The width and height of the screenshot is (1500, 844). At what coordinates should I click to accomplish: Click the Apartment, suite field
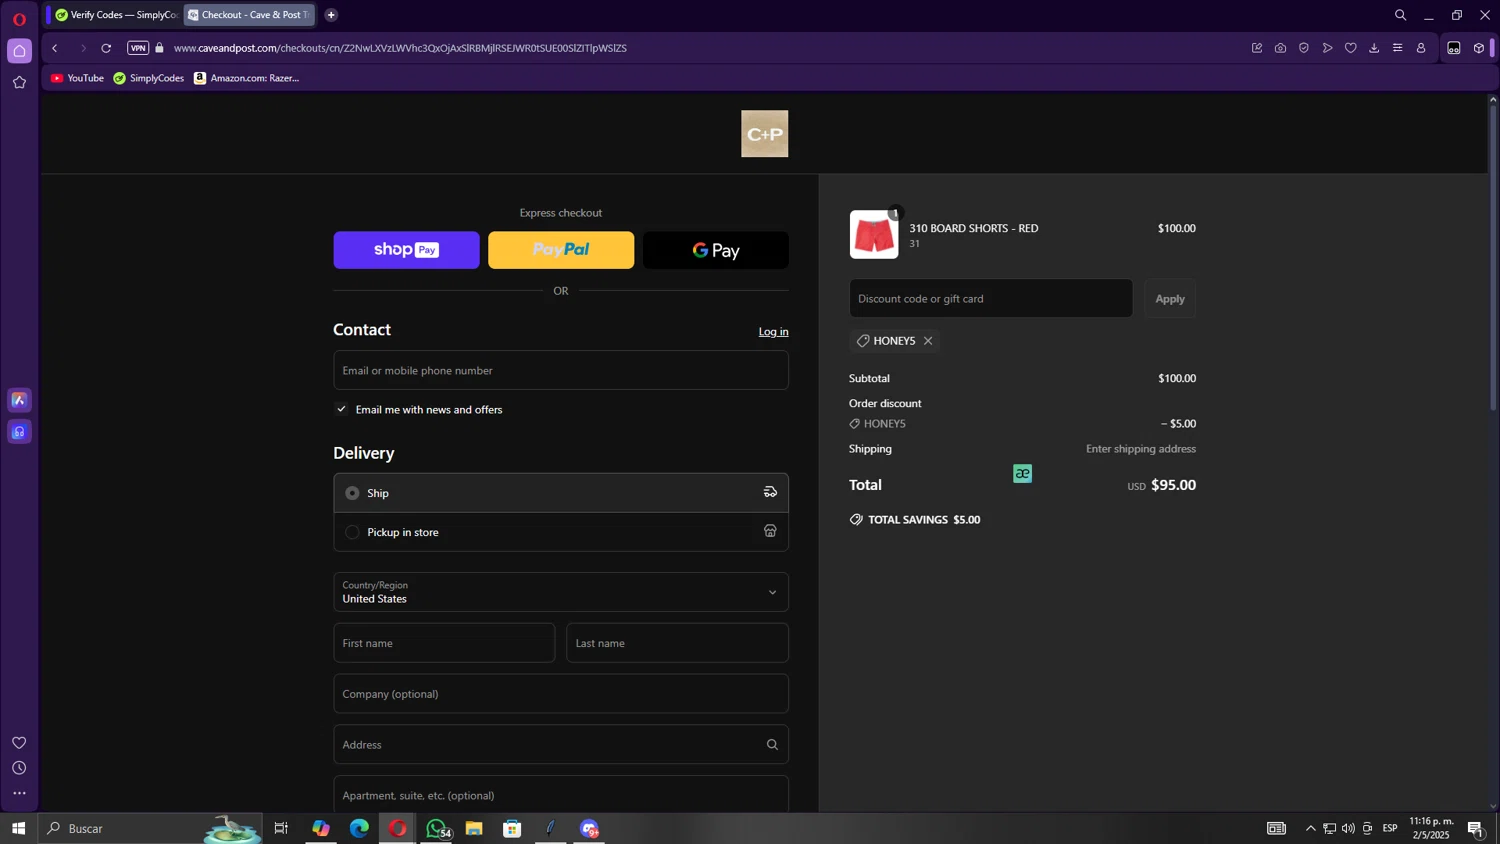point(561,795)
